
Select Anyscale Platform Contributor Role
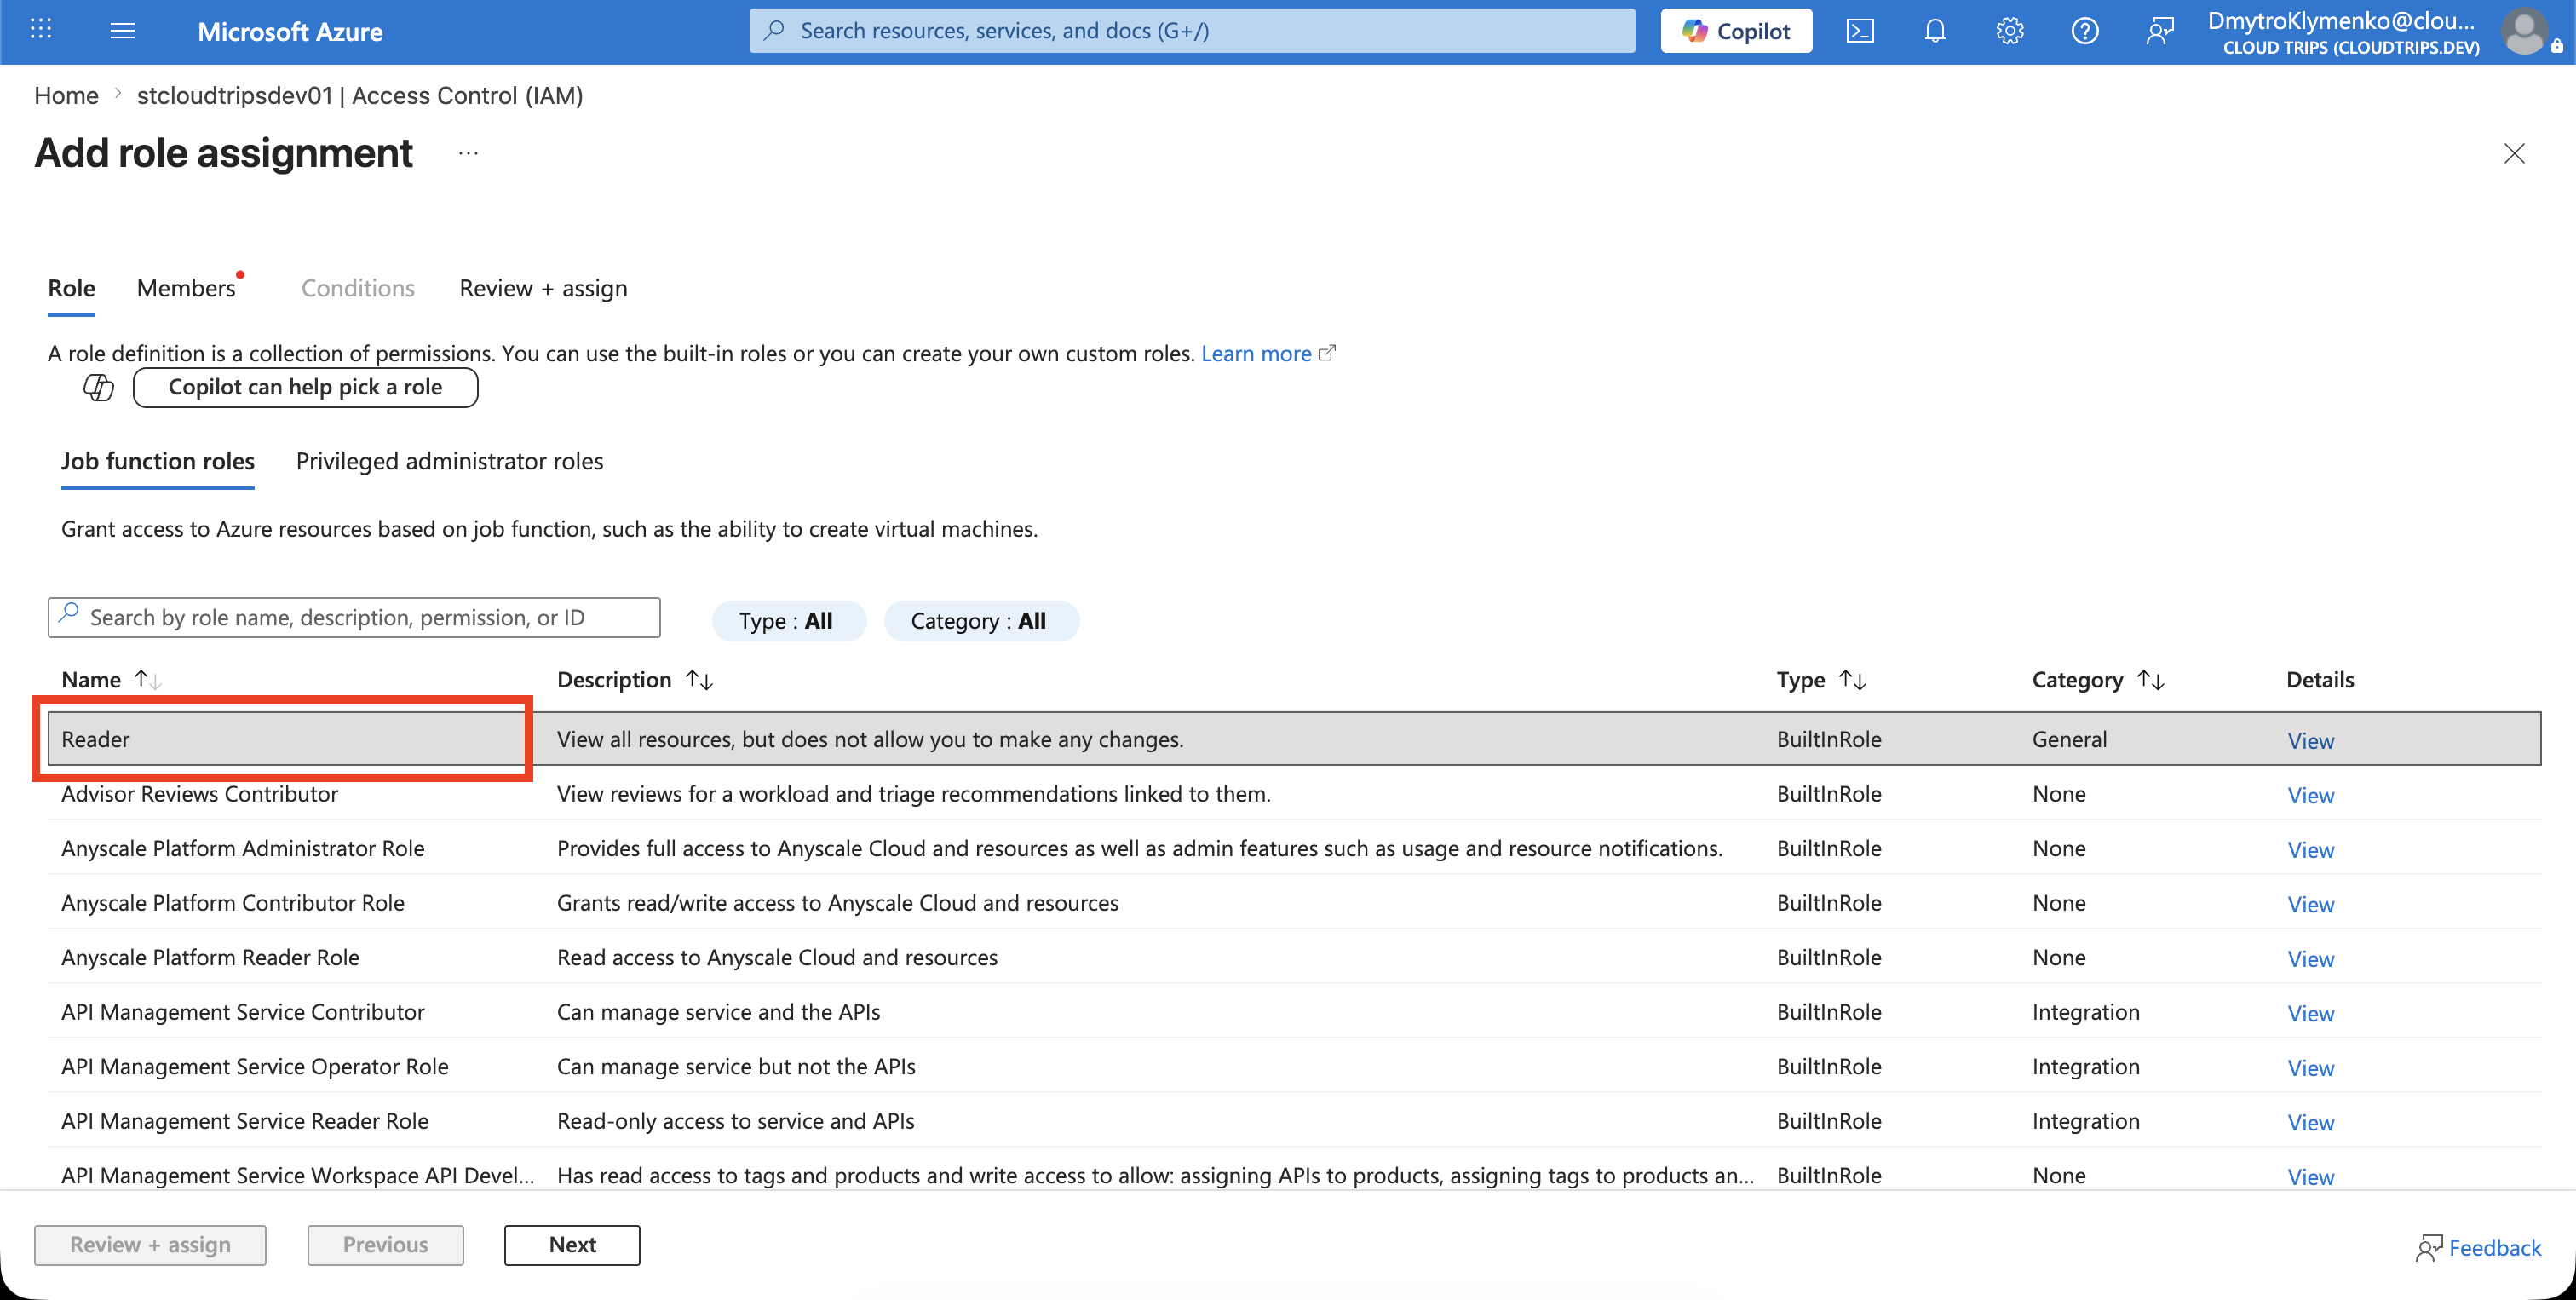coord(1294,903)
